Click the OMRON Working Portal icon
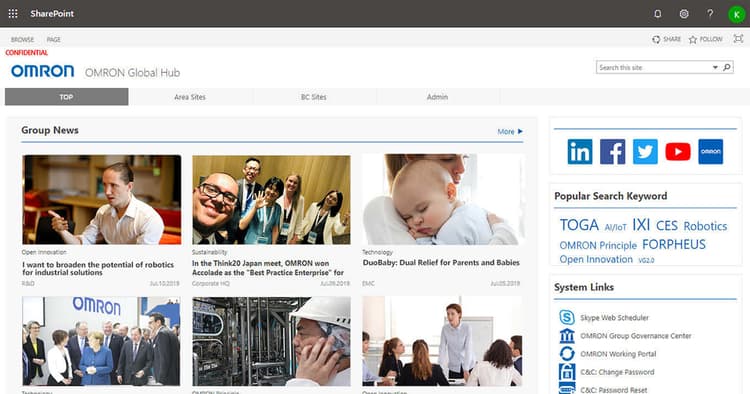 pos(567,354)
